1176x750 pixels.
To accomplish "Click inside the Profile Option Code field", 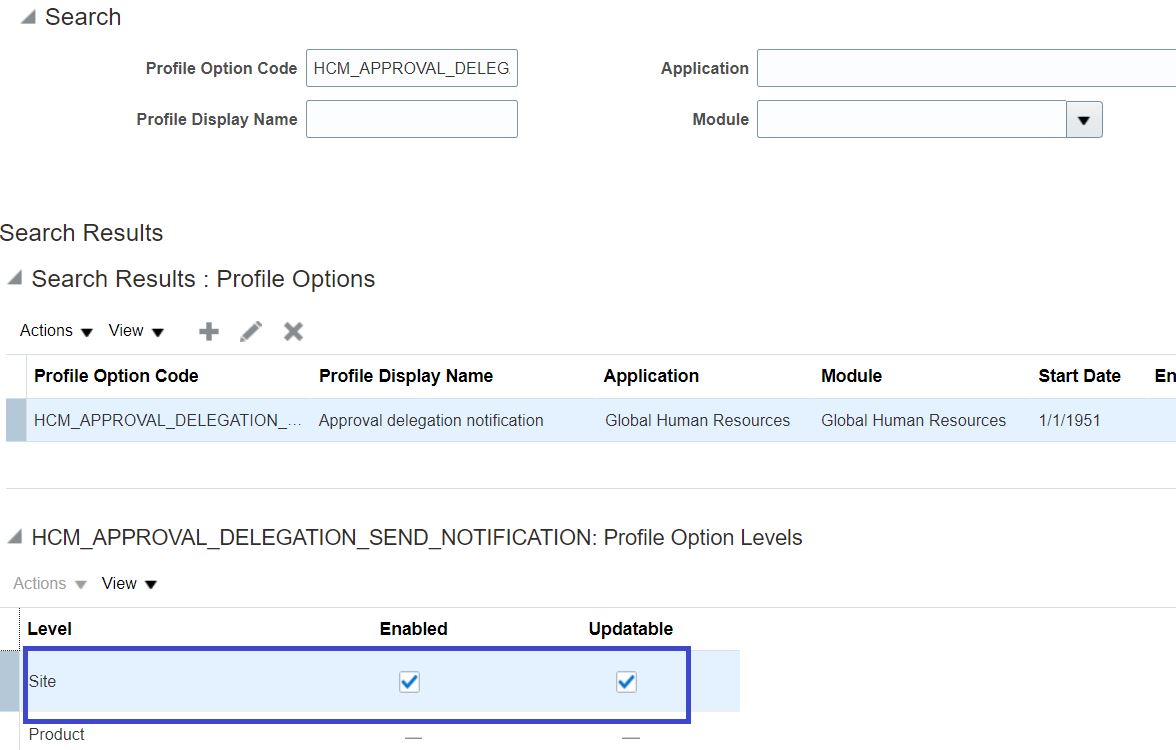I will tap(410, 68).
